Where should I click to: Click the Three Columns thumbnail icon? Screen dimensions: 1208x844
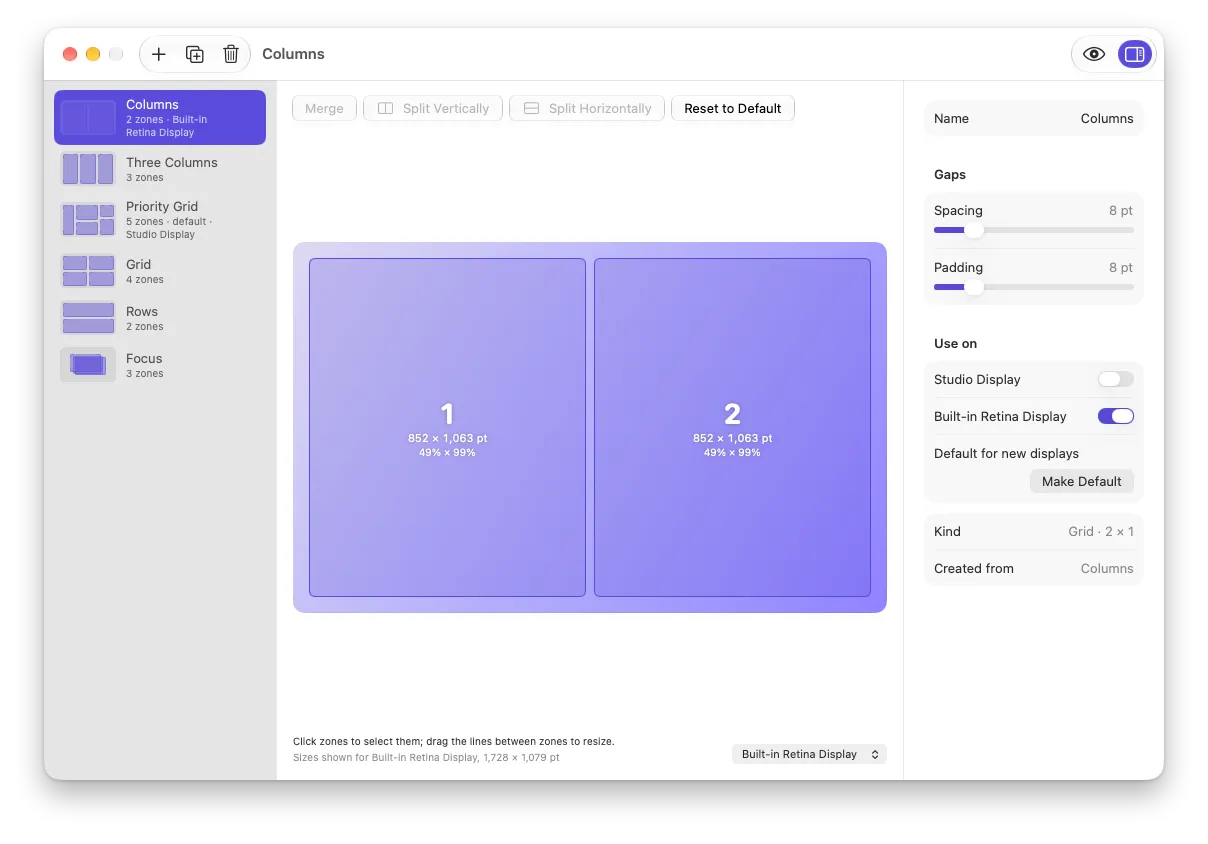click(x=88, y=169)
